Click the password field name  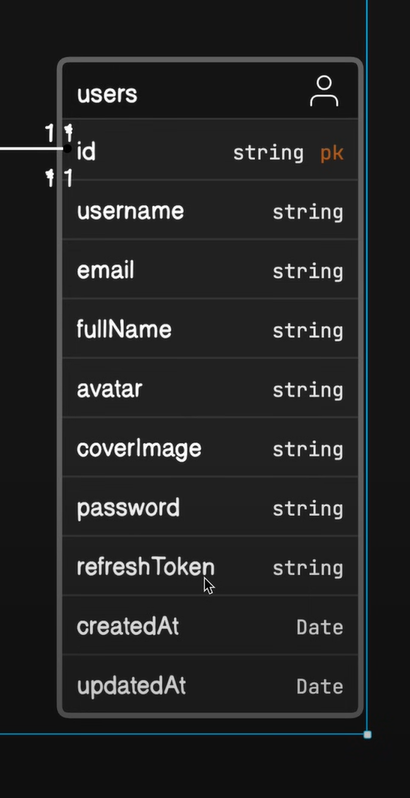click(128, 508)
